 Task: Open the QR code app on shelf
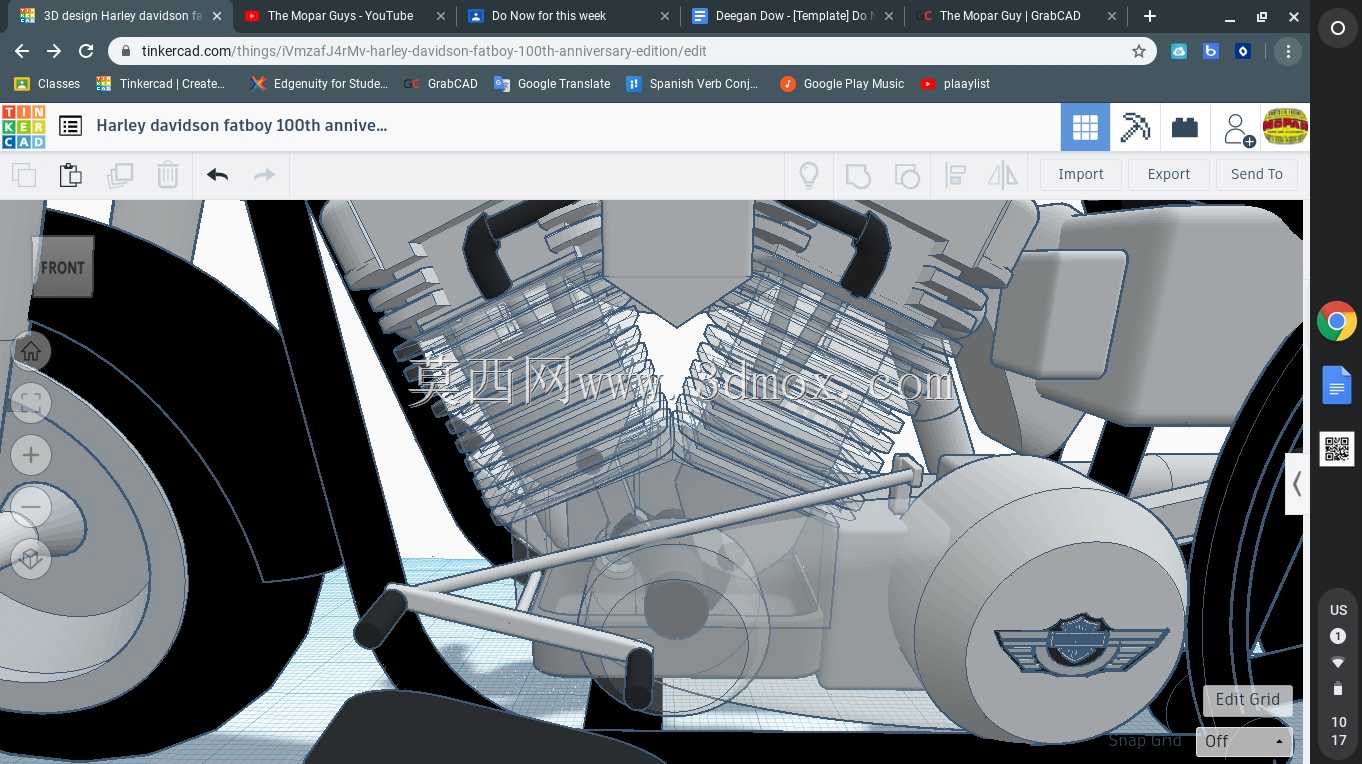1337,449
